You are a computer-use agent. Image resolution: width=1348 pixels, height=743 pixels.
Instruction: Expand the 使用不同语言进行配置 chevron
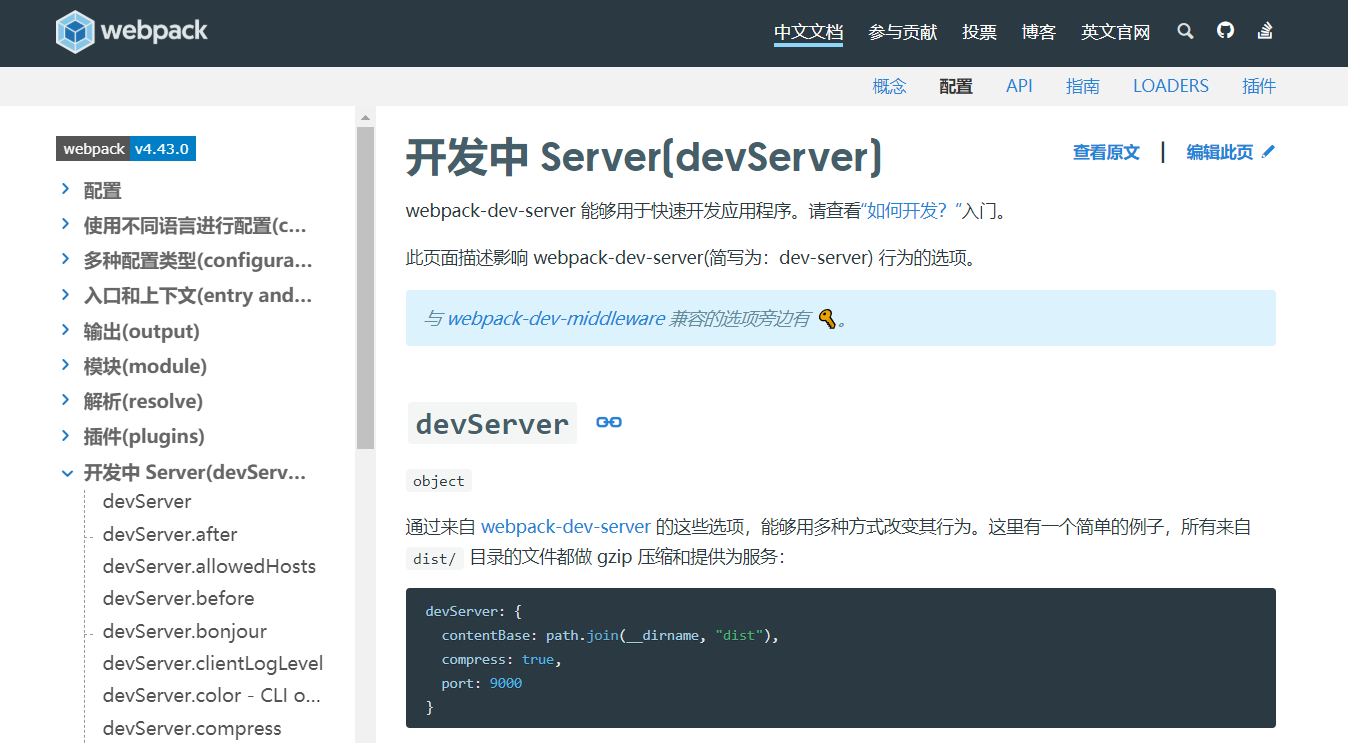coord(66,224)
